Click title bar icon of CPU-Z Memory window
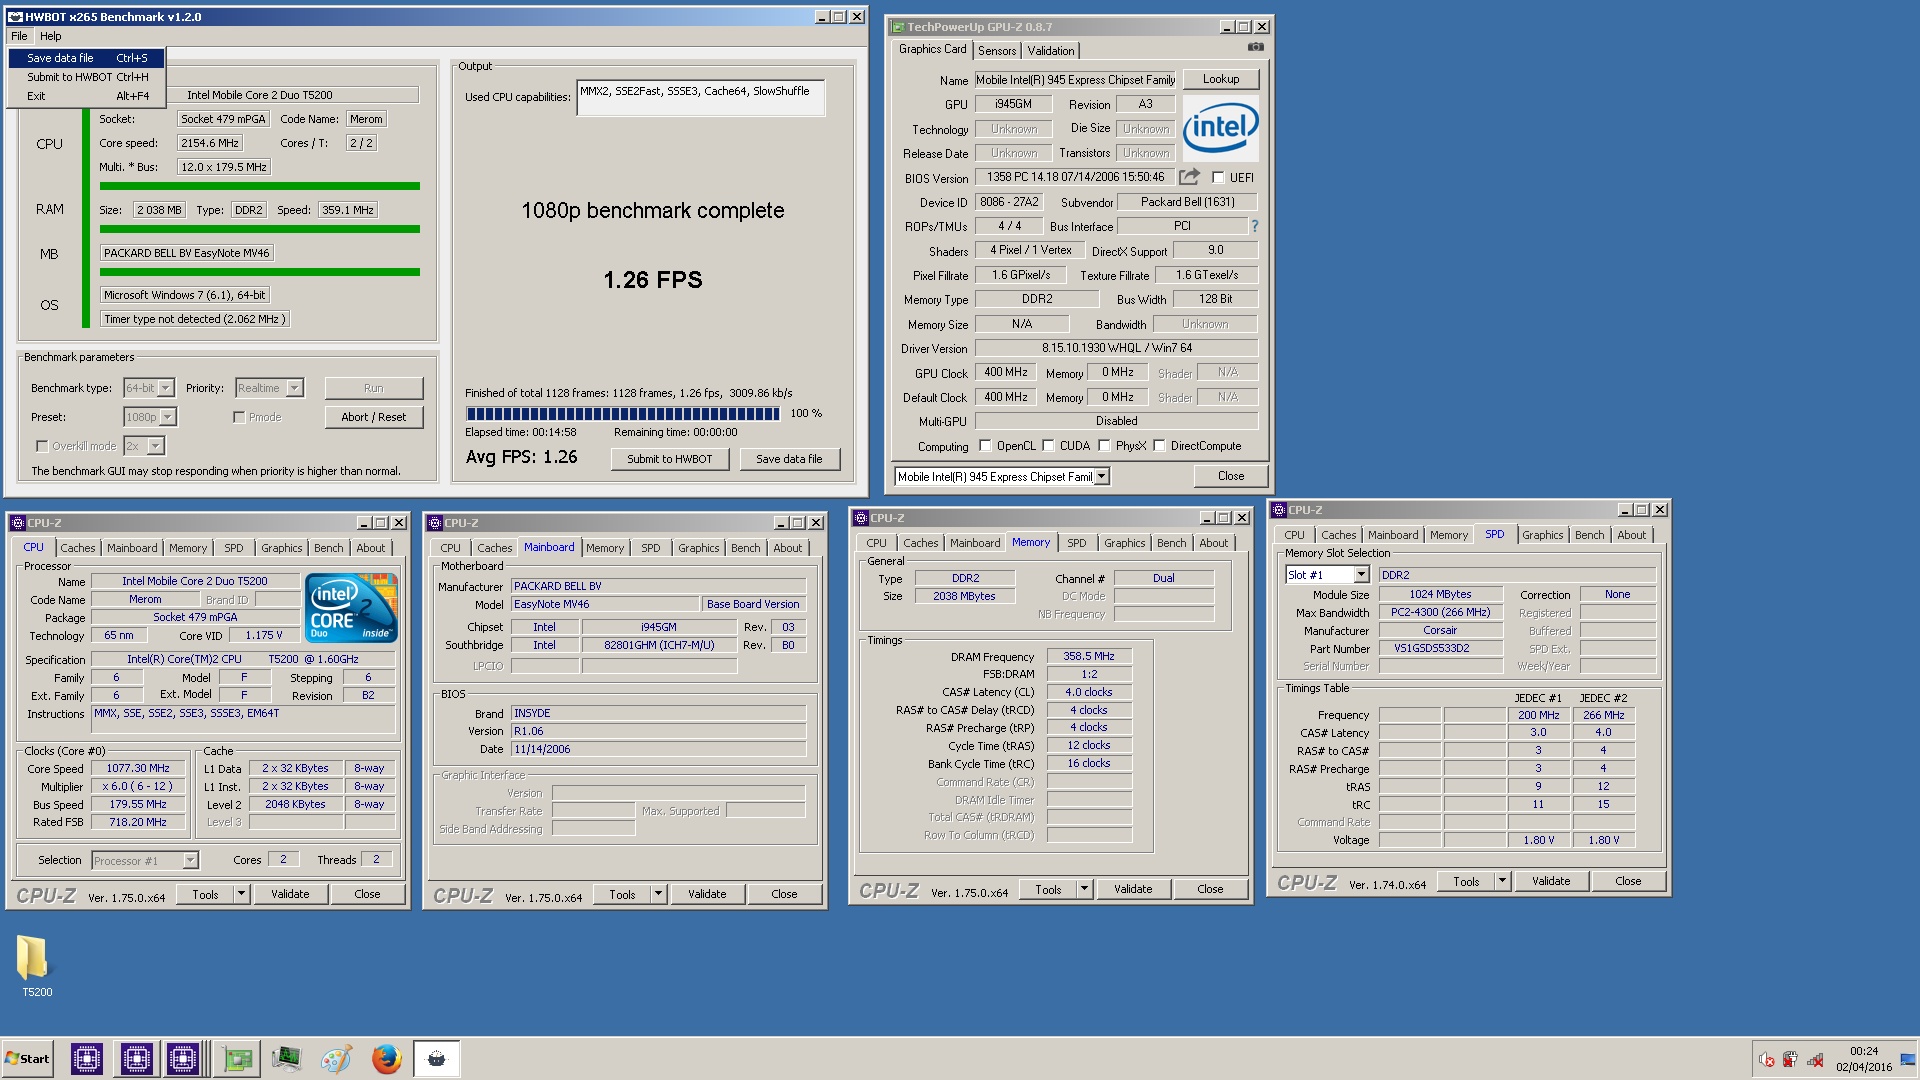 click(861, 518)
